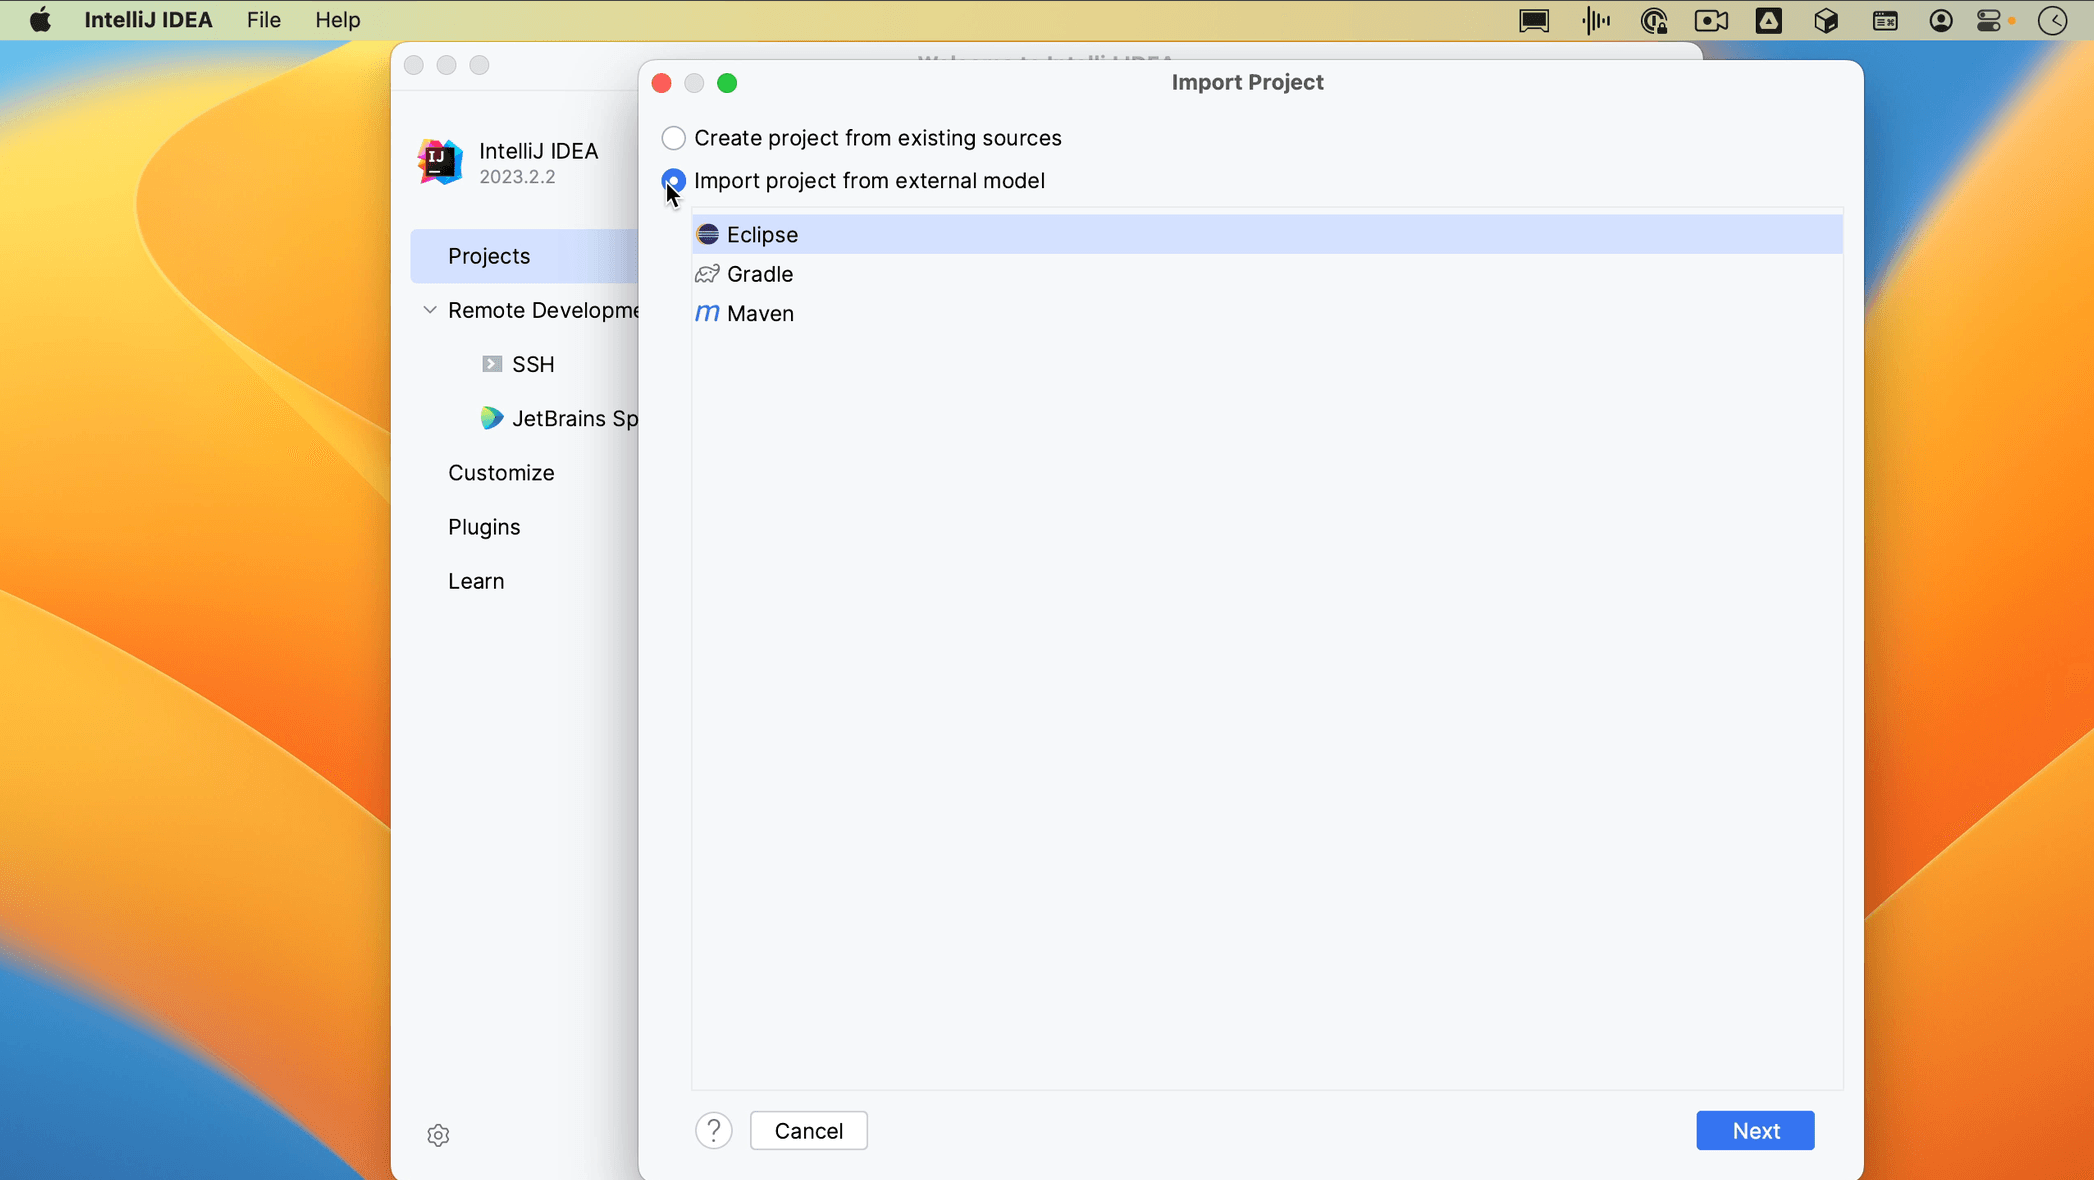The image size is (2094, 1180).
Task: Switch to the Plugins section
Action: click(x=484, y=527)
